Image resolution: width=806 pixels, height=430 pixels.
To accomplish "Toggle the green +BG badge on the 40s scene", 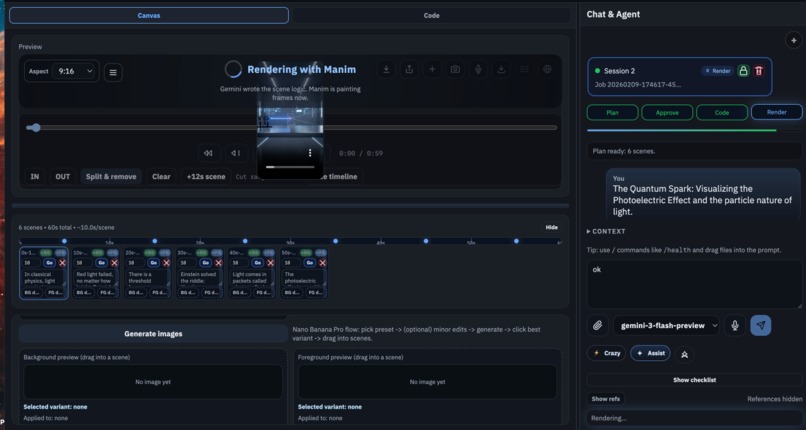I will [x=254, y=253].
